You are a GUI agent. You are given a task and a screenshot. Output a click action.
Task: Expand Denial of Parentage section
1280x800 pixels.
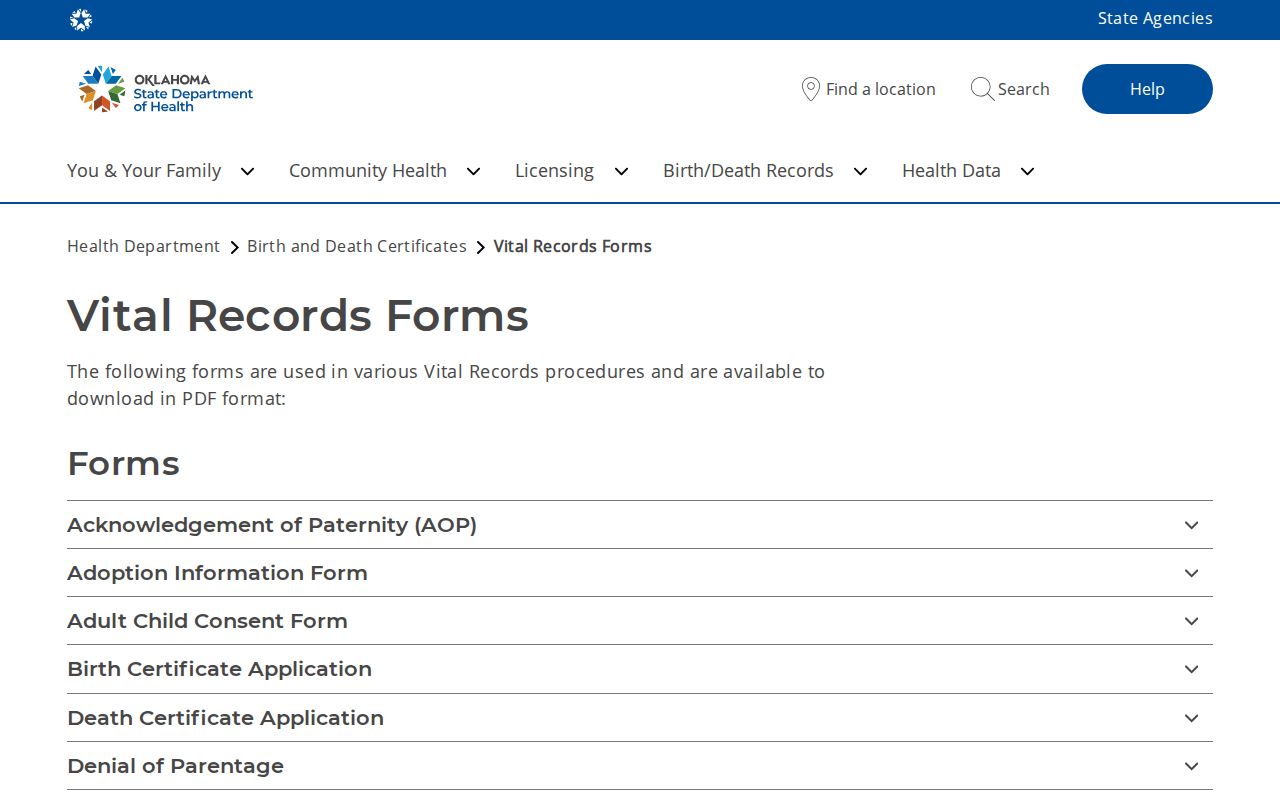click(x=640, y=766)
